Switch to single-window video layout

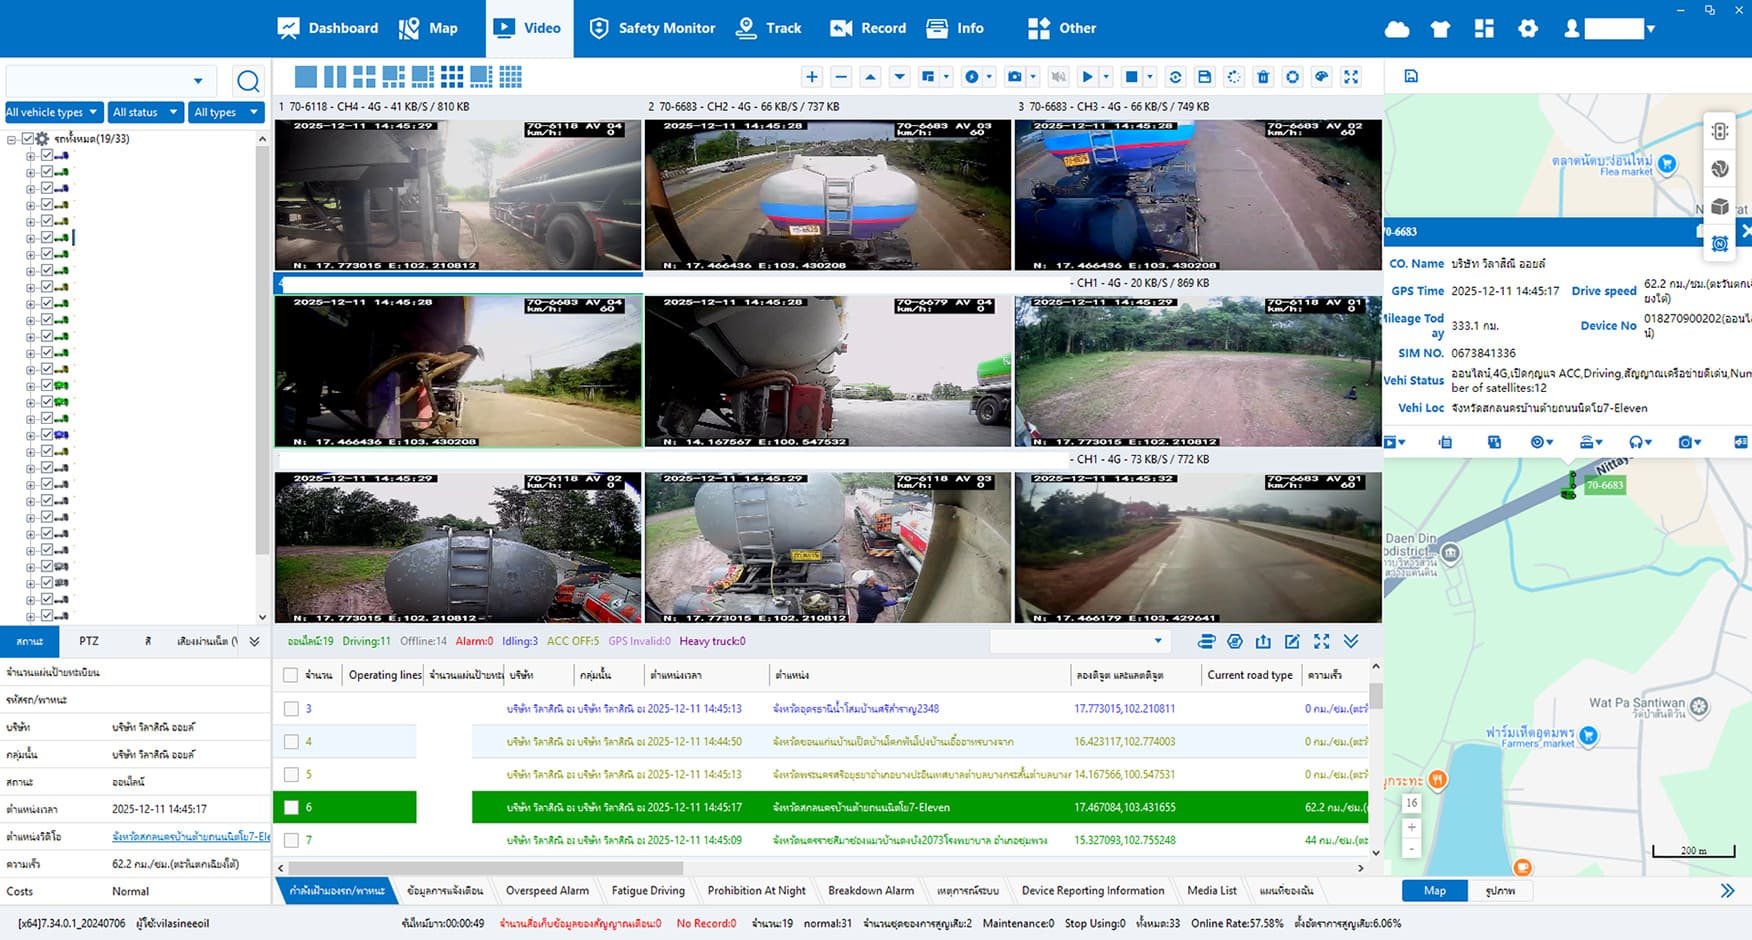(x=306, y=77)
